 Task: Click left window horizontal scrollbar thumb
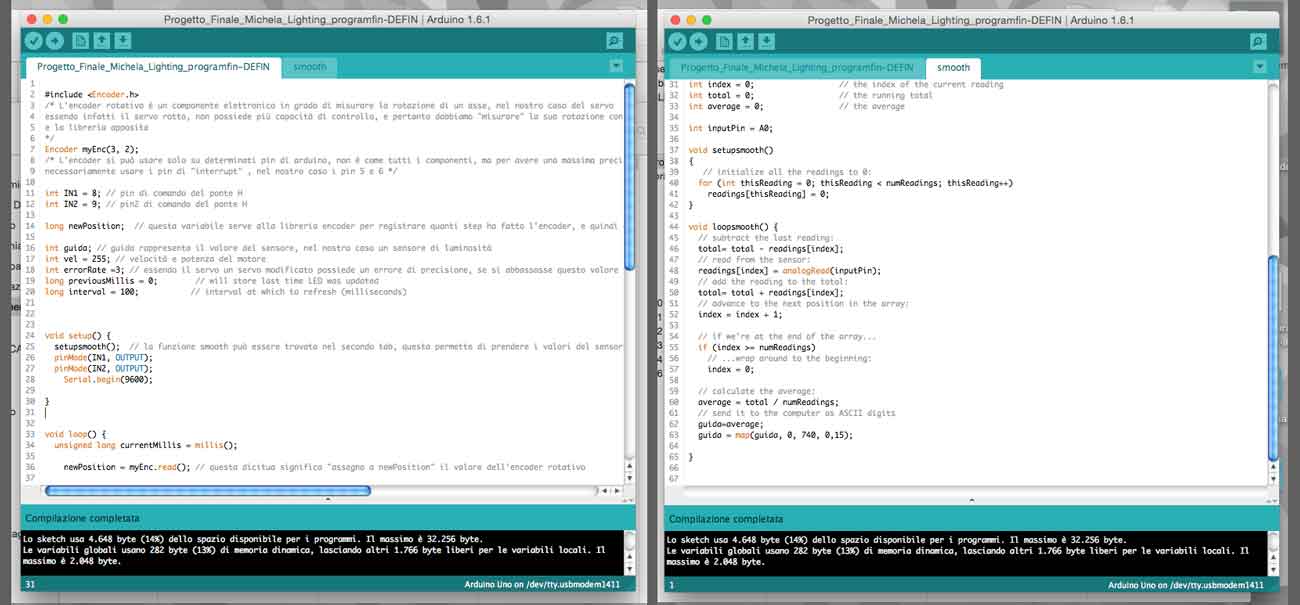click(x=208, y=490)
